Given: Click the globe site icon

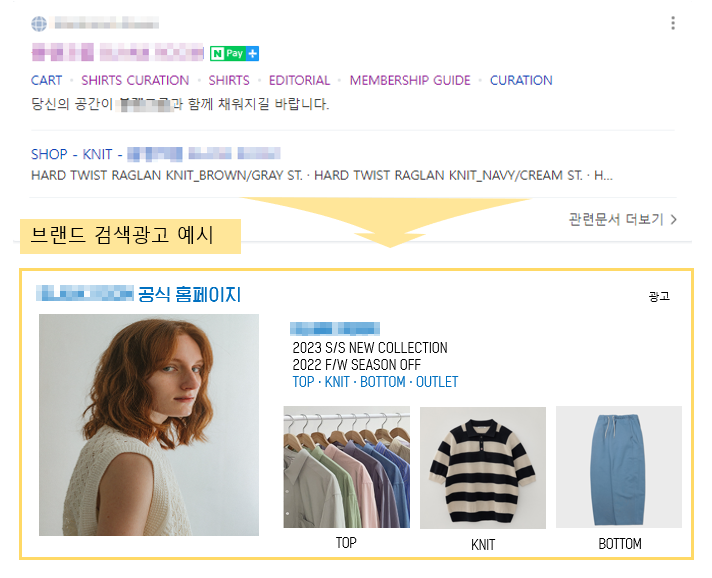Looking at the screenshot, I should (39, 24).
